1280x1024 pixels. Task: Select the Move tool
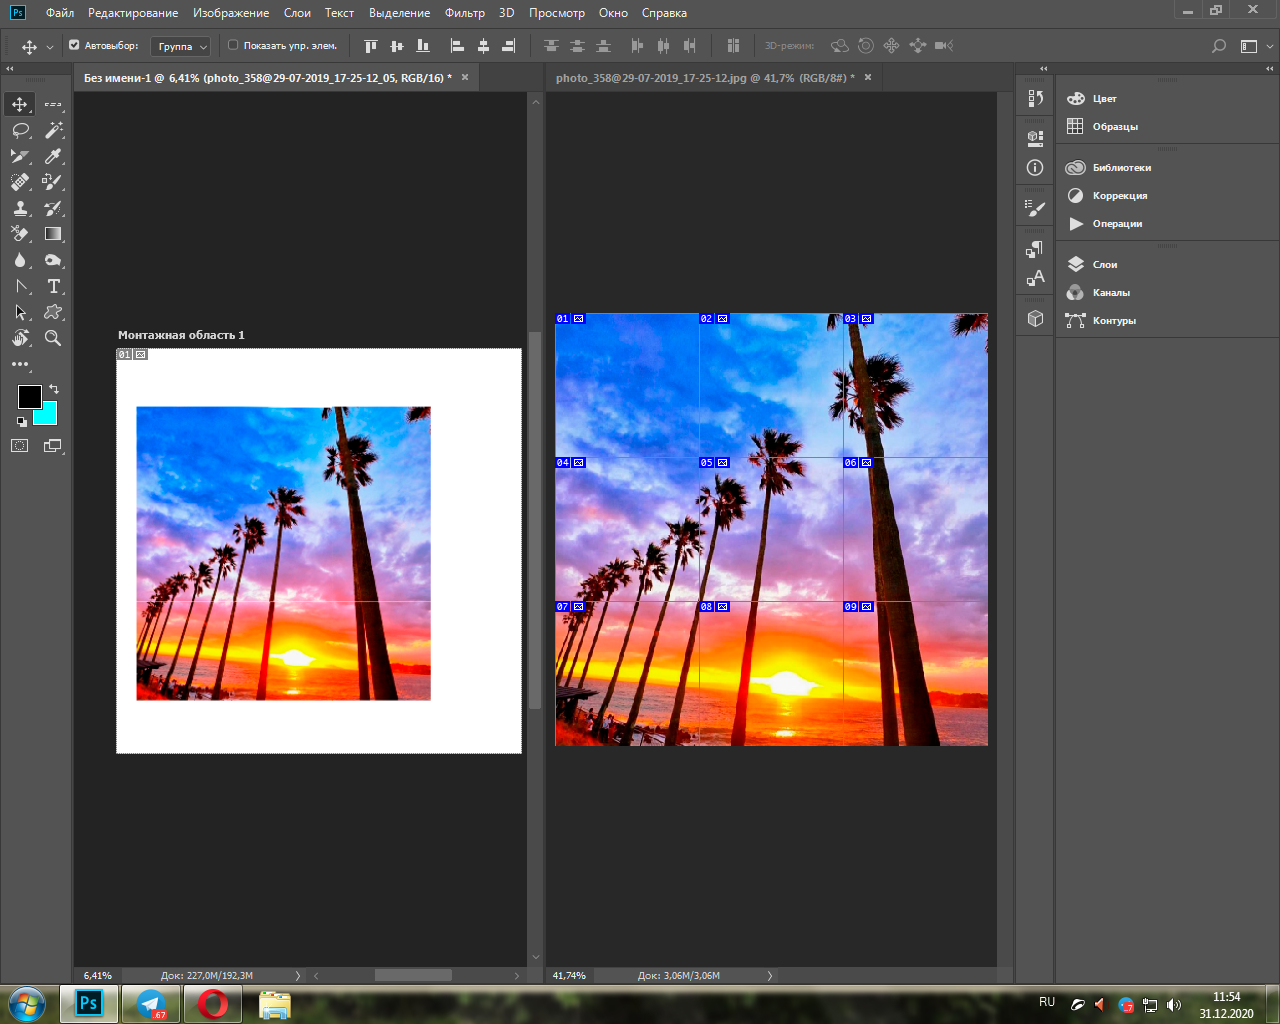pyautogui.click(x=20, y=104)
